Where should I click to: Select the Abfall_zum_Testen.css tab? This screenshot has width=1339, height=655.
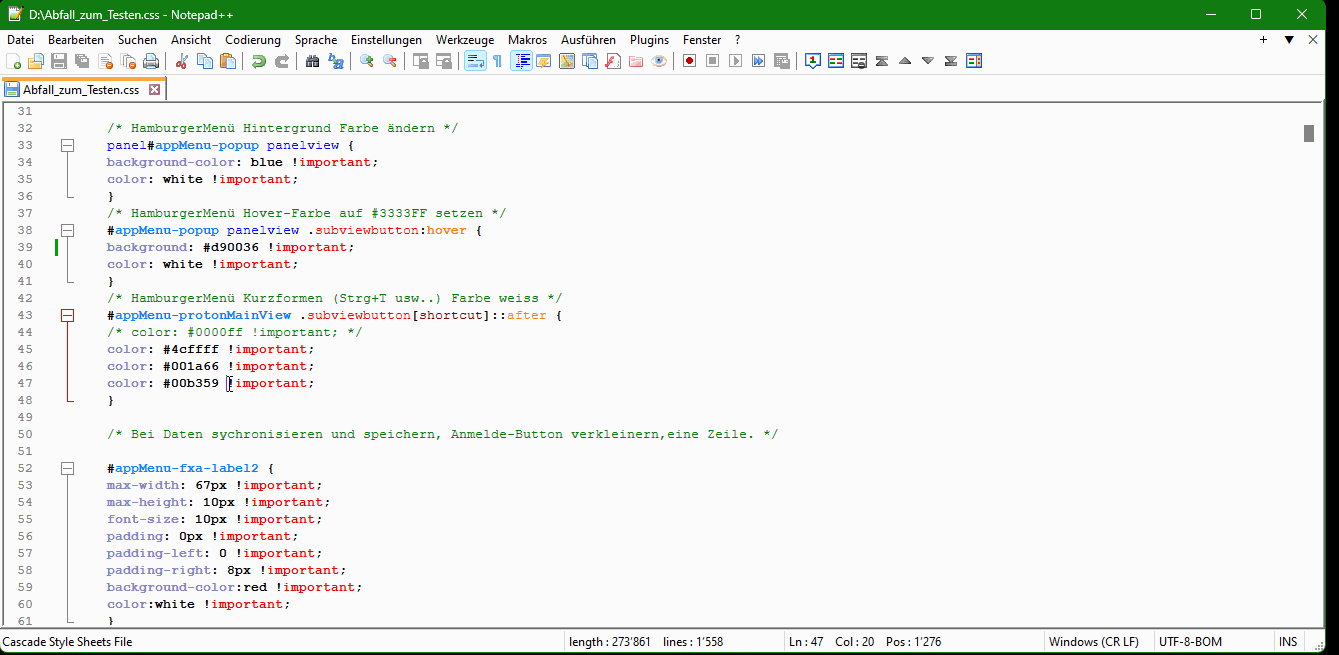click(x=80, y=90)
